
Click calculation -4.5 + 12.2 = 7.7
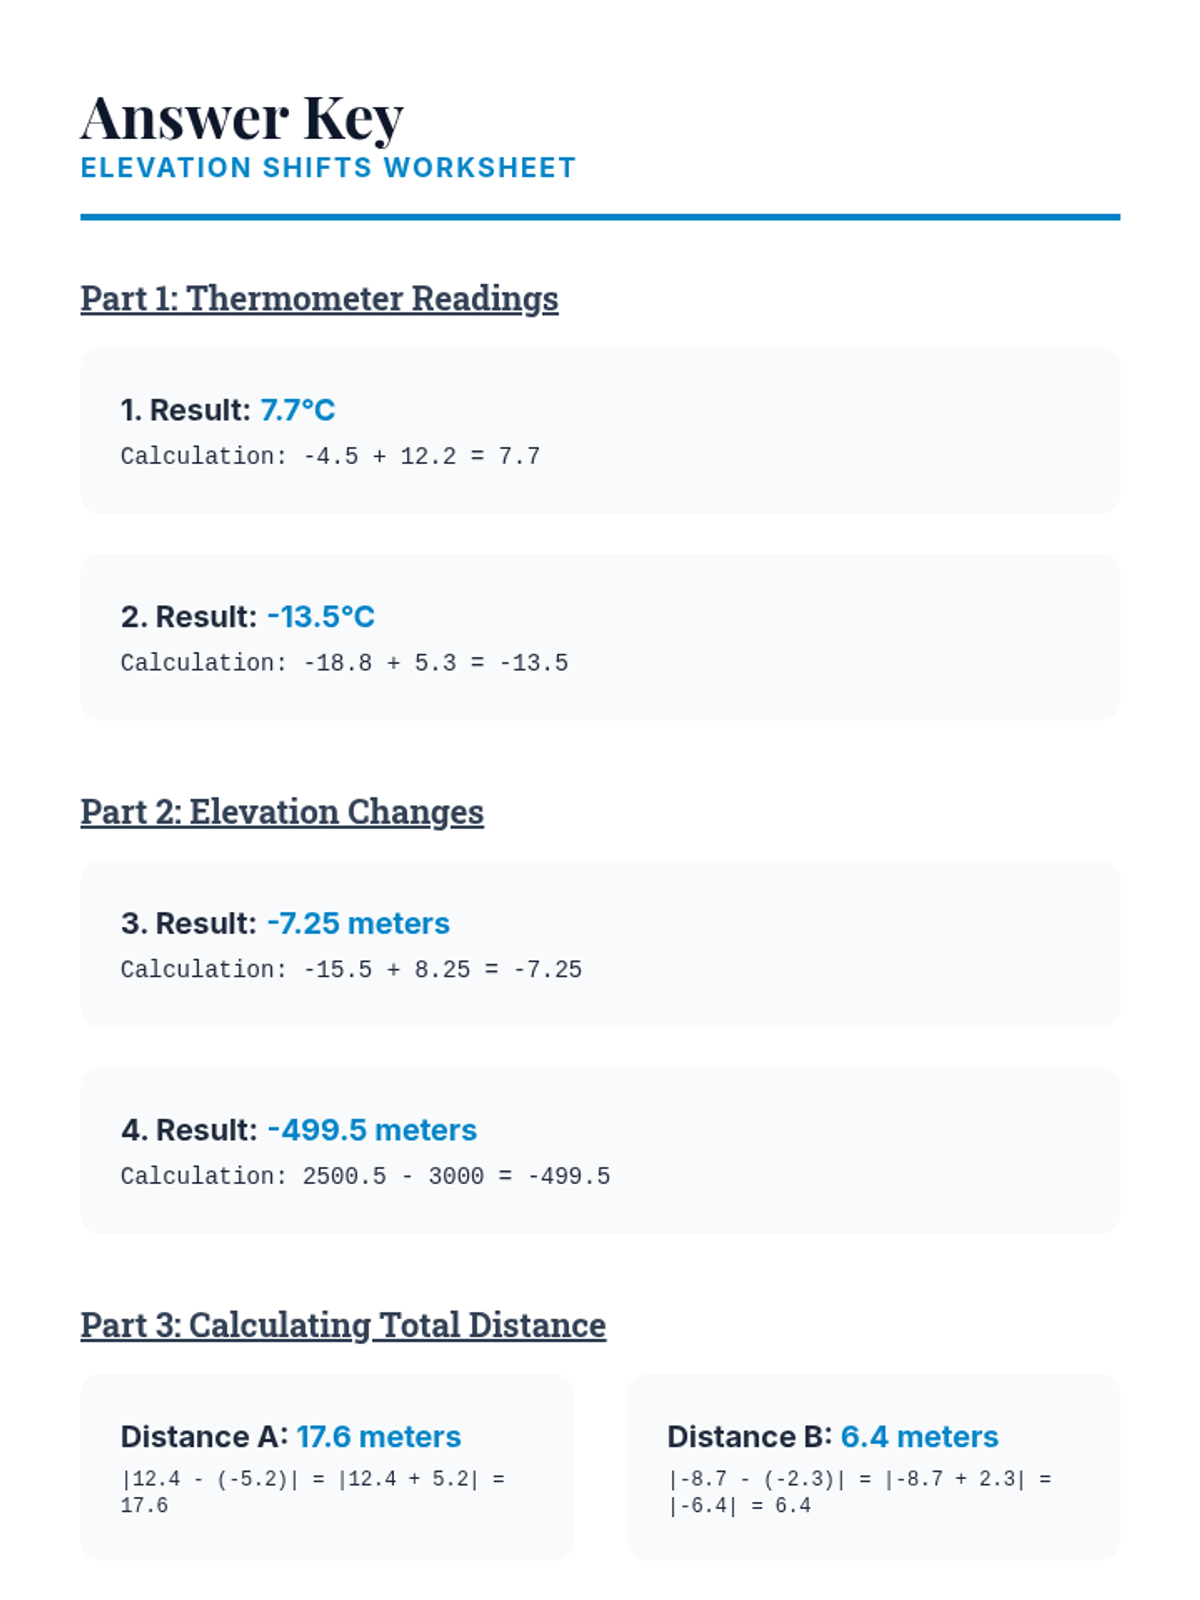330,457
